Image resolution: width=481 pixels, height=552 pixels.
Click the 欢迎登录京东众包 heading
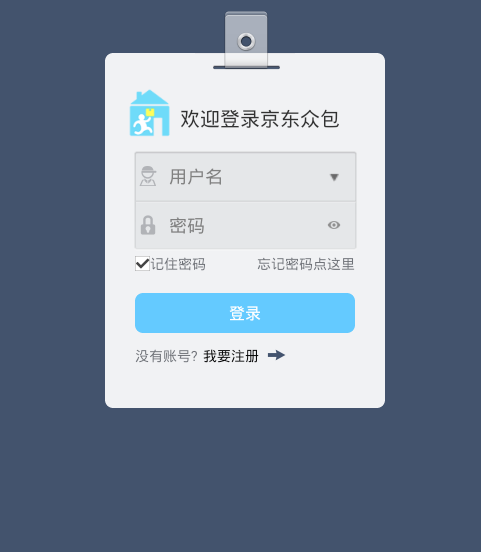[x=260, y=119]
